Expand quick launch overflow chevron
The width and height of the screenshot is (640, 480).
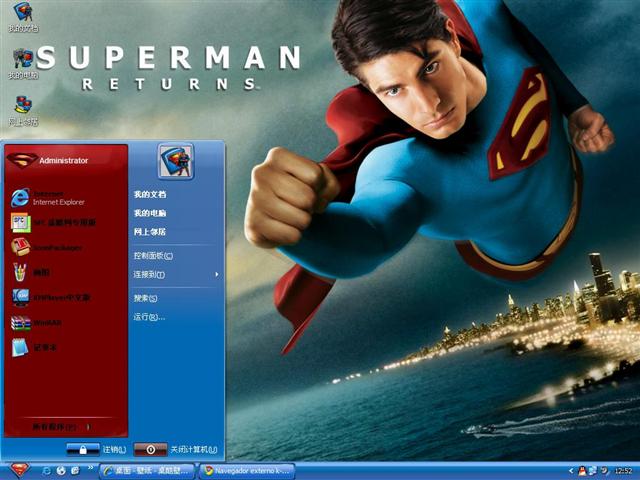pos(90,468)
